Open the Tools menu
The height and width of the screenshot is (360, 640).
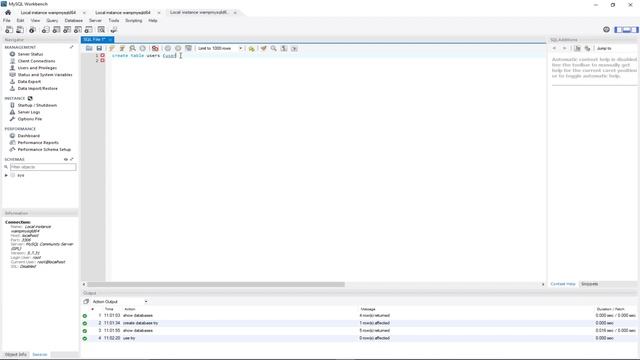coord(114,20)
